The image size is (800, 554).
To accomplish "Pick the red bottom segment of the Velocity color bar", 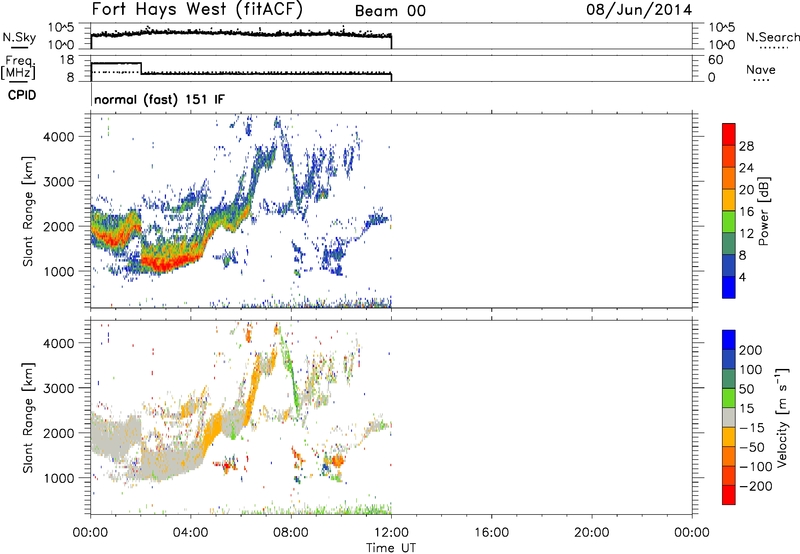I will pos(729,495).
